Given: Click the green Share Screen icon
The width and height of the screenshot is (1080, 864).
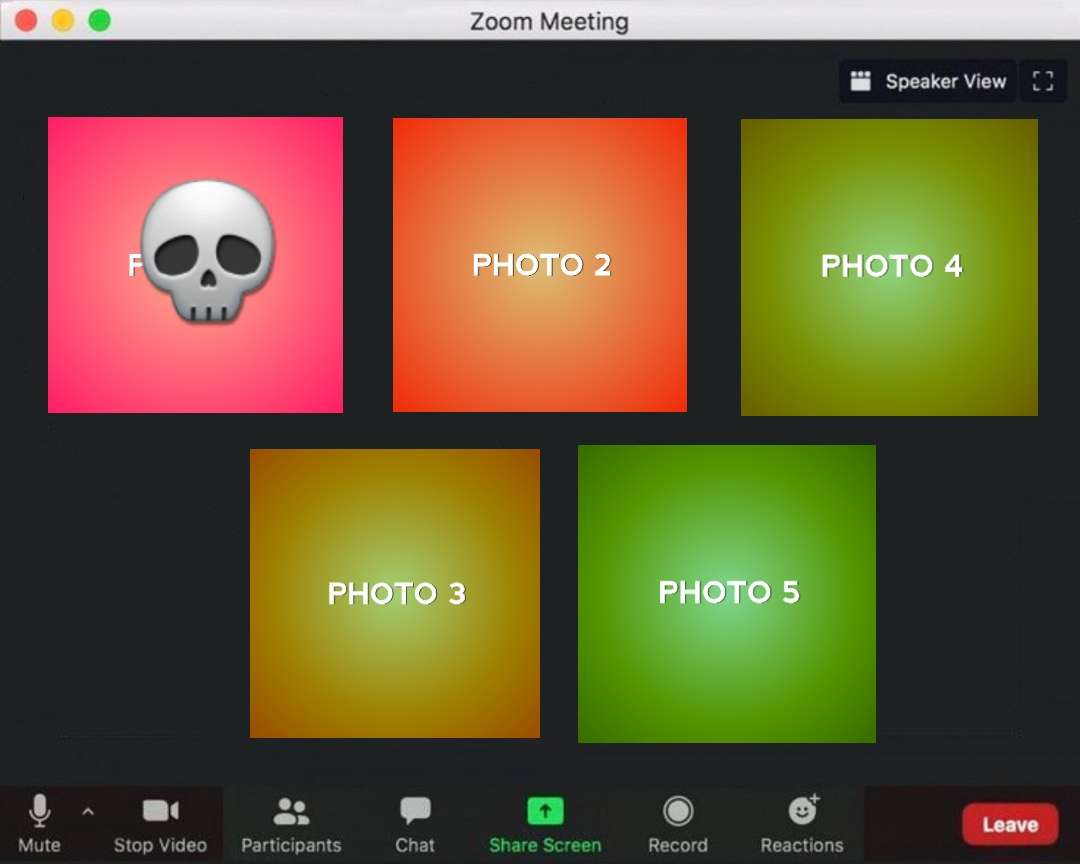Looking at the screenshot, I should click(545, 811).
